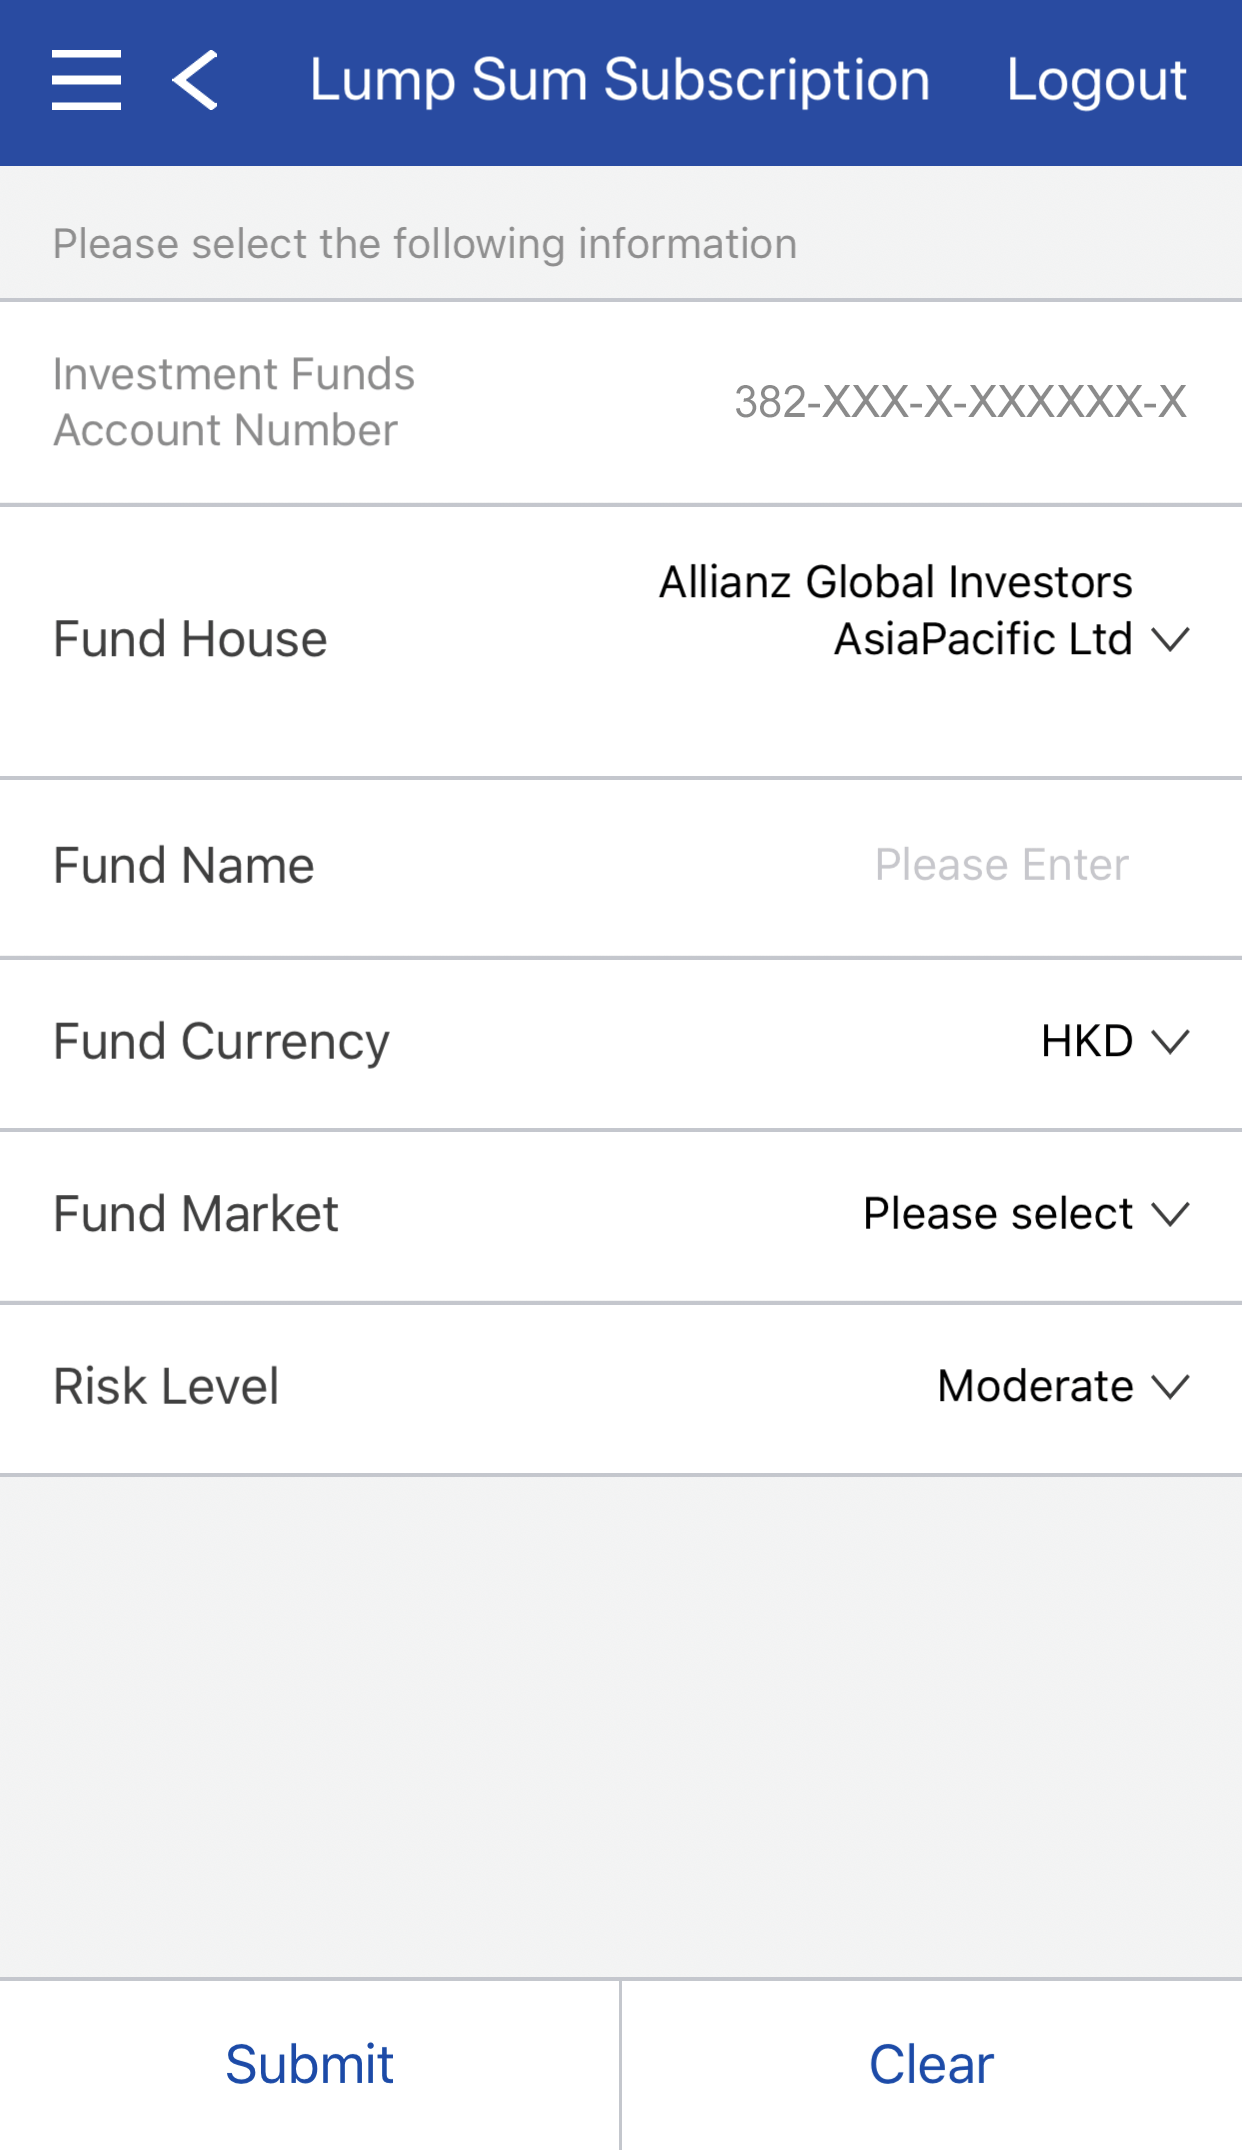Enter text in the Fund Name field
Screen dimensions: 1242x2150
[1001, 865]
